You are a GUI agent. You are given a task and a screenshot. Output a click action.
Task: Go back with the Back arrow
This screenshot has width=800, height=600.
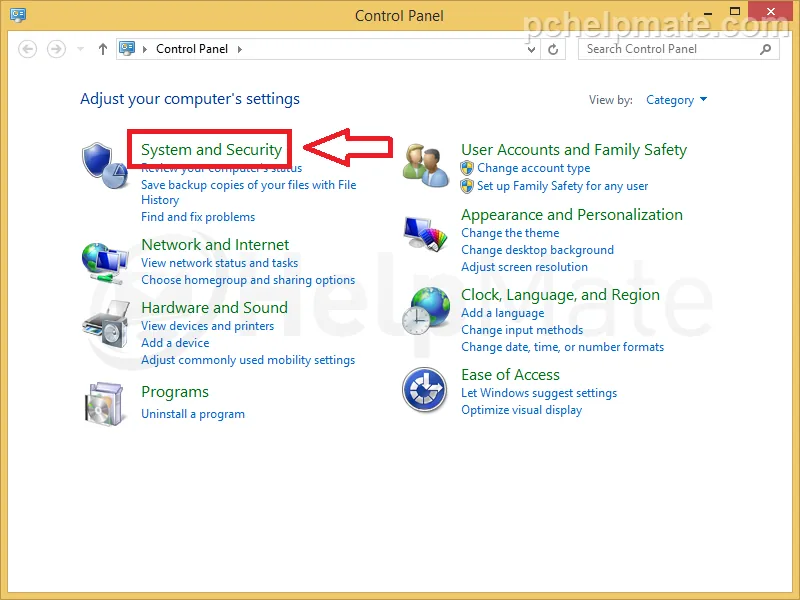pyautogui.click(x=28, y=49)
